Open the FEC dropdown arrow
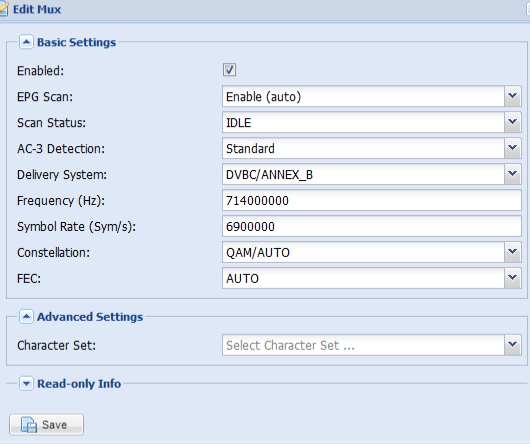The height and width of the screenshot is (444, 530). pyautogui.click(x=512, y=278)
